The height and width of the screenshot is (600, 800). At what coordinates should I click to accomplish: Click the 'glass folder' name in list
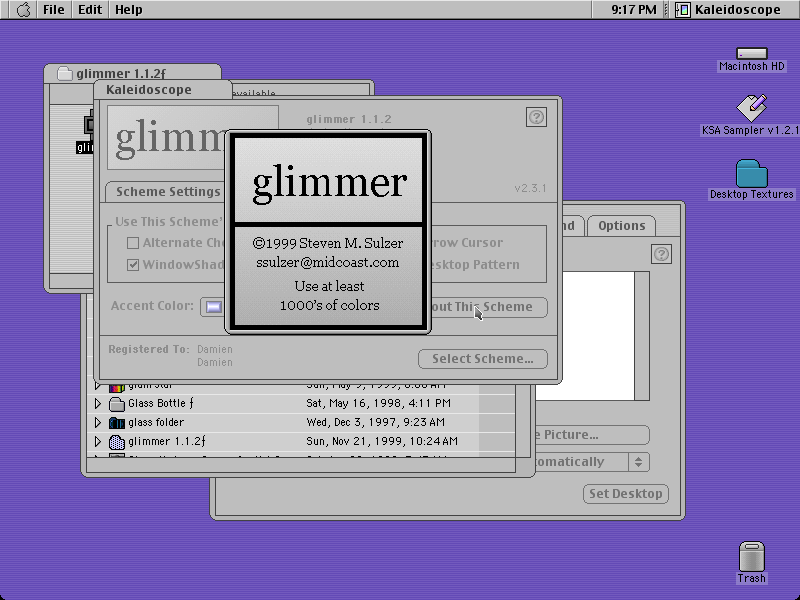pyautogui.click(x=156, y=422)
